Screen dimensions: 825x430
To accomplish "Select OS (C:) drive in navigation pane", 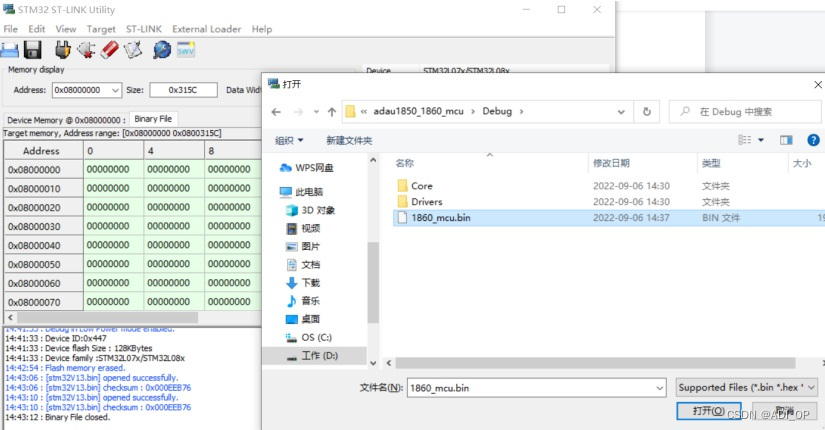I will 308,337.
